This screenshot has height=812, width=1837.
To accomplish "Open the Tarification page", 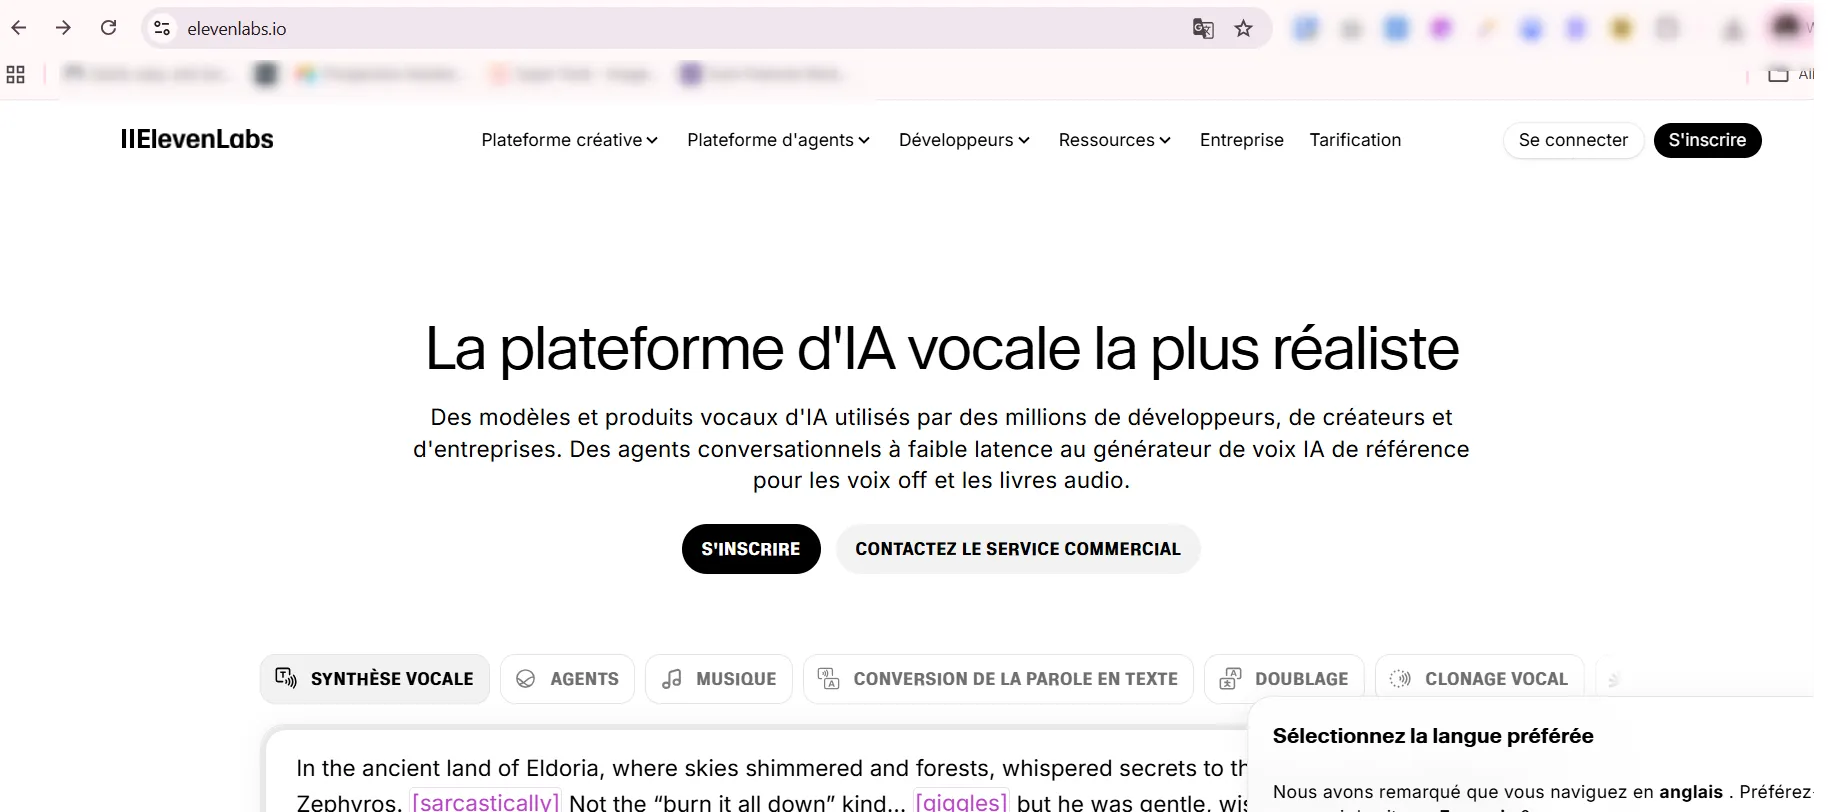I will (1355, 140).
